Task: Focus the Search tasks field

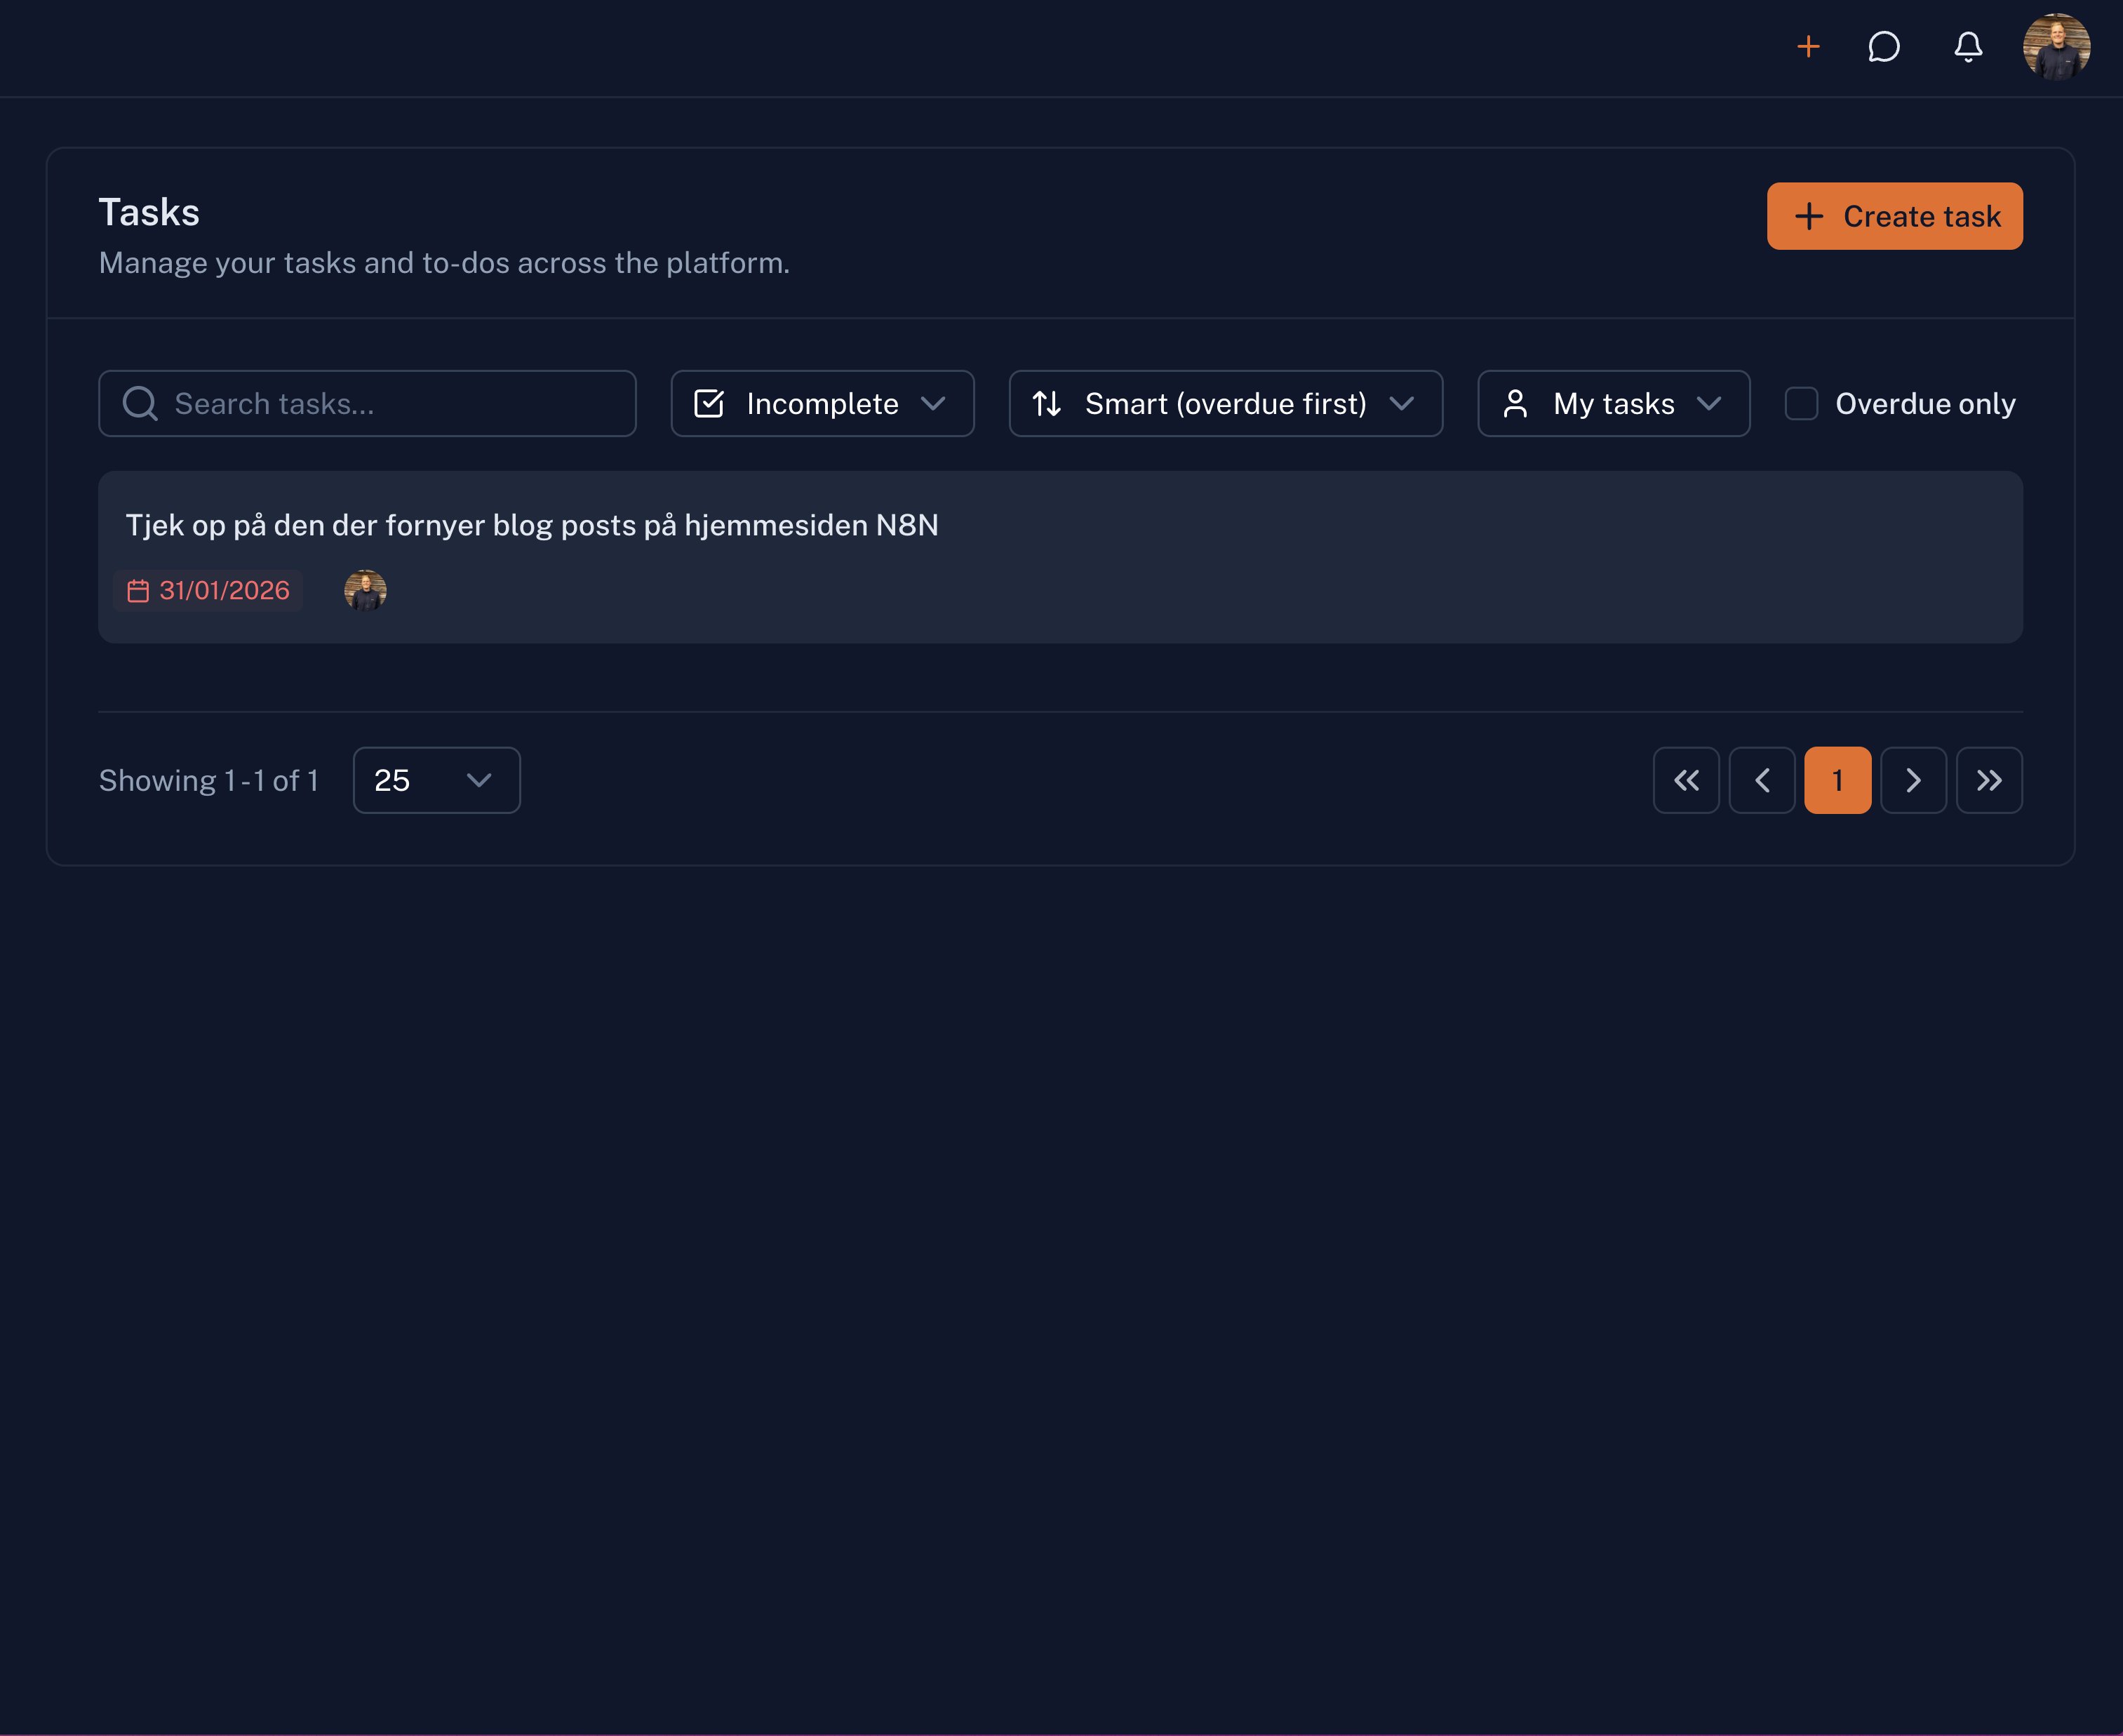Action: 367,404
